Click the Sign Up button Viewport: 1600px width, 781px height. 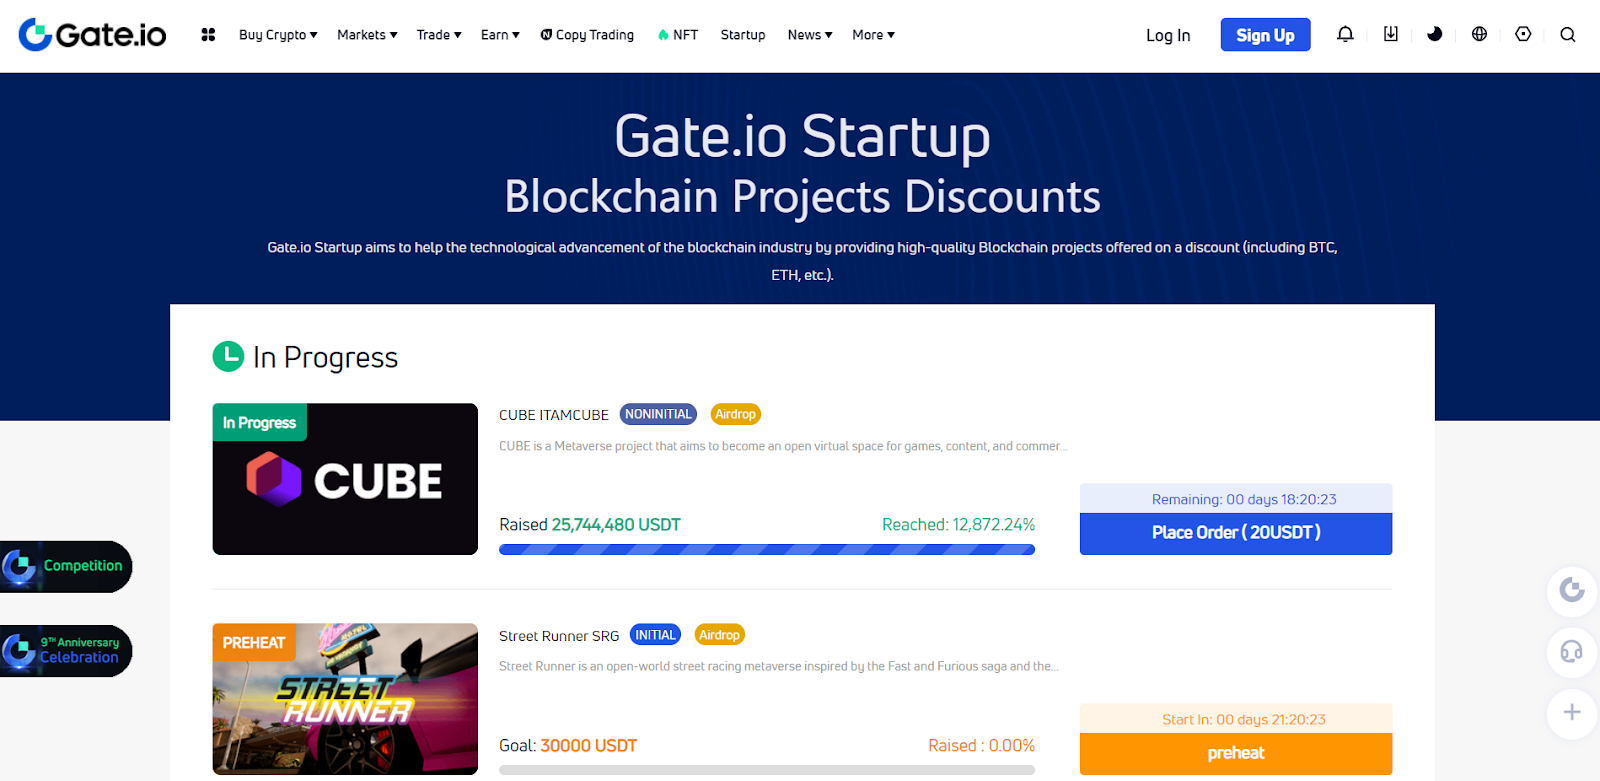pyautogui.click(x=1265, y=35)
